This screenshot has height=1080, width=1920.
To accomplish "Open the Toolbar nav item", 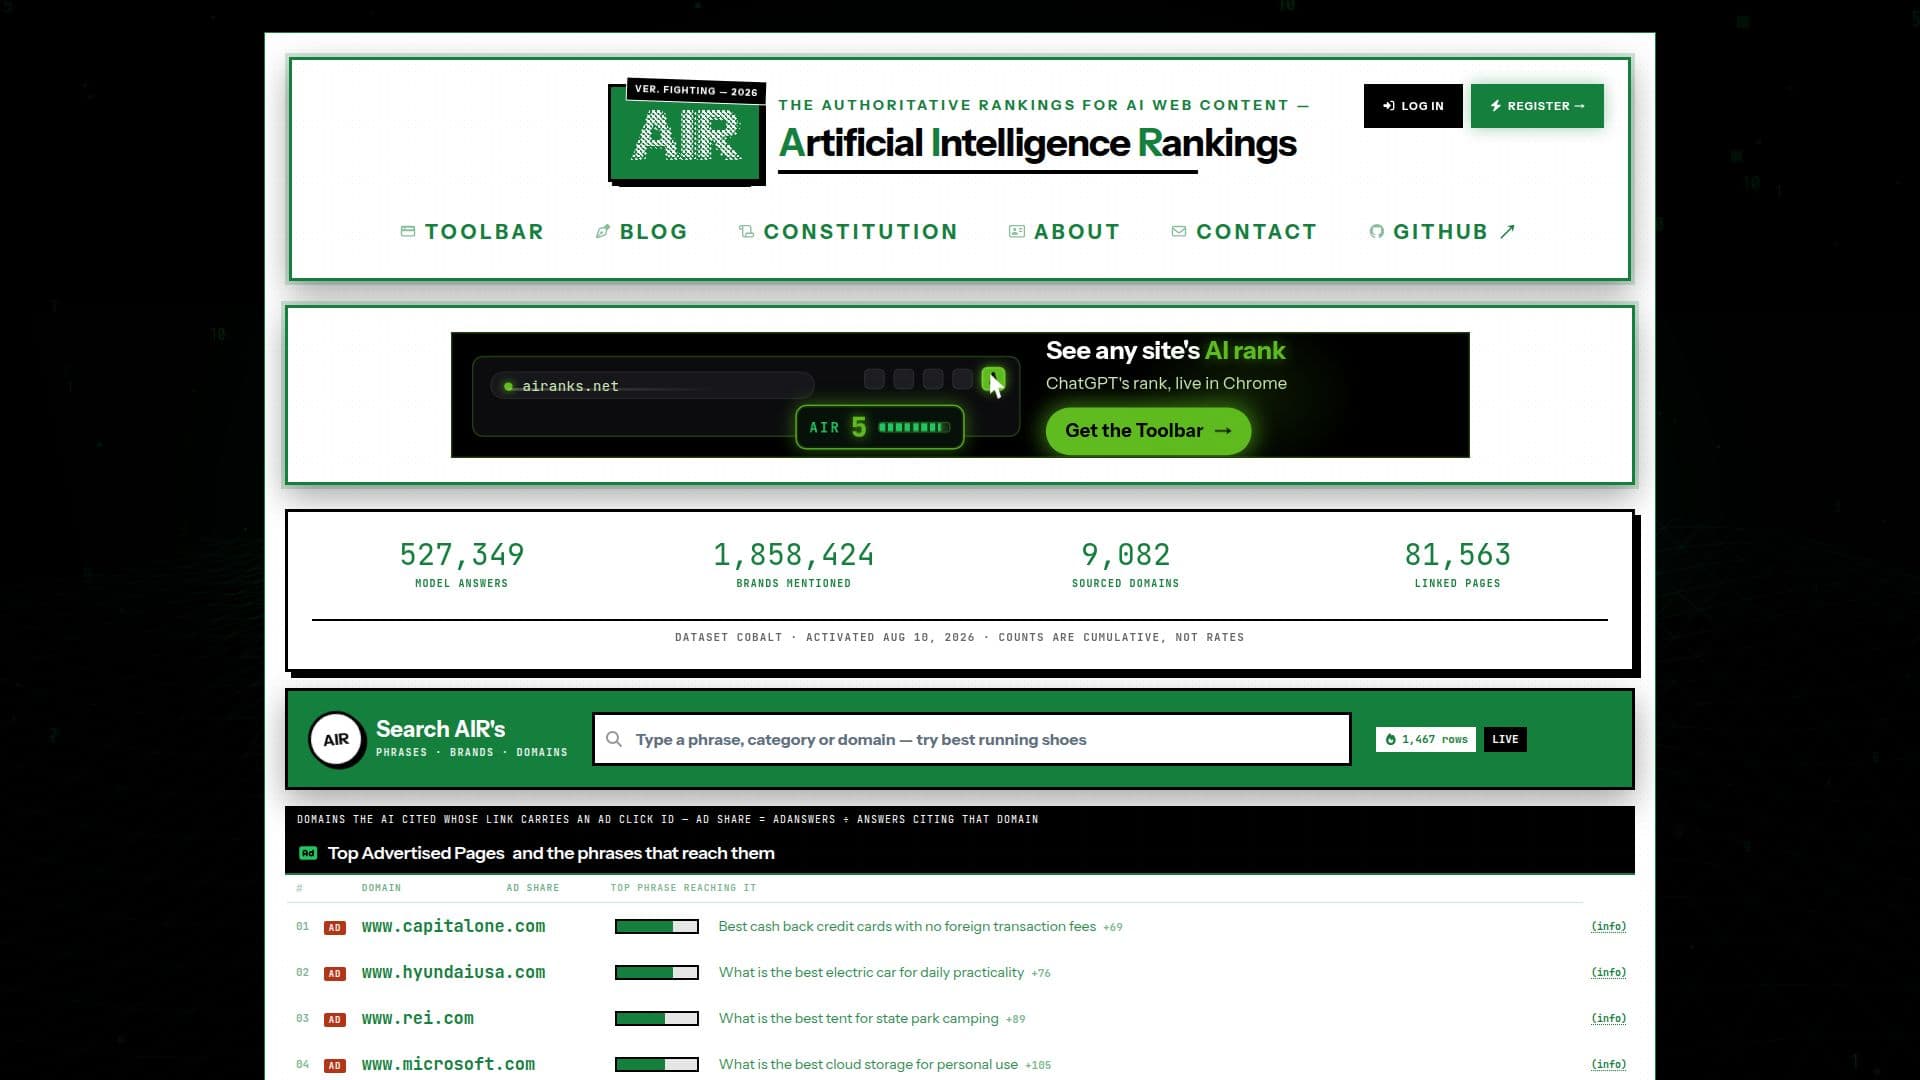I will pyautogui.click(x=472, y=232).
